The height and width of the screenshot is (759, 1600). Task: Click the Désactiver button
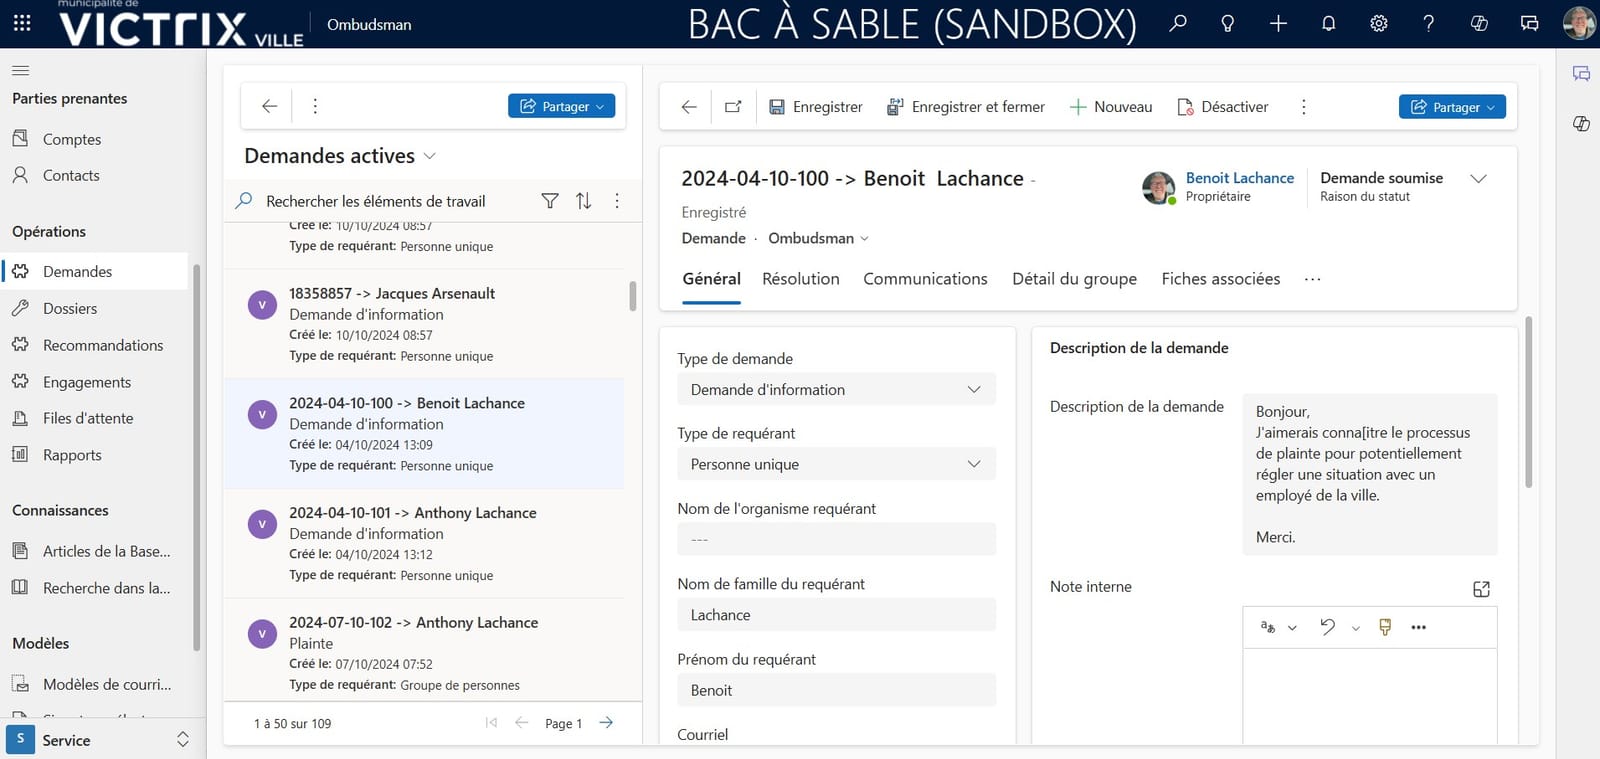(1223, 107)
